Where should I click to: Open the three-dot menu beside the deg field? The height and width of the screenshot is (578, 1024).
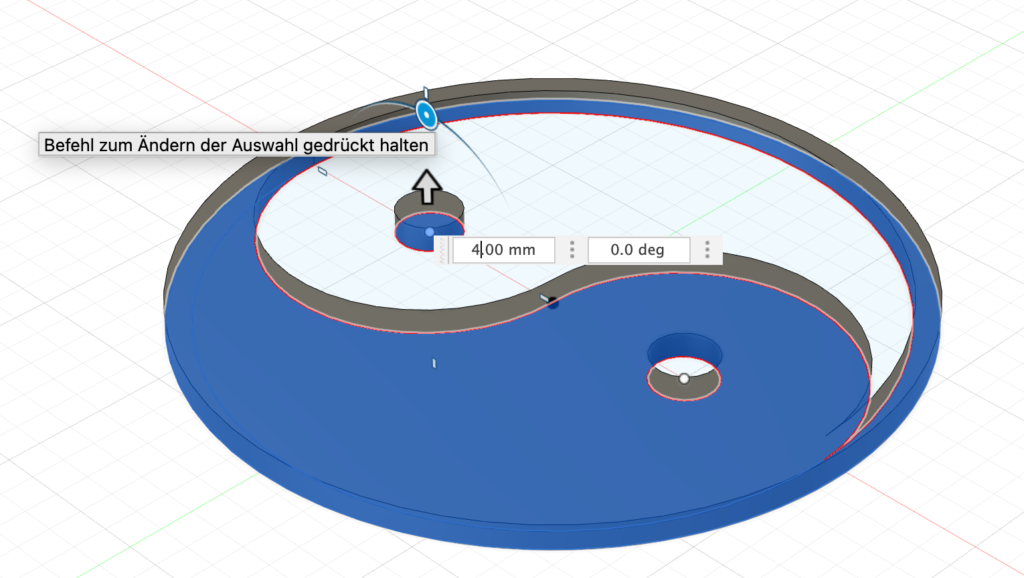707,250
